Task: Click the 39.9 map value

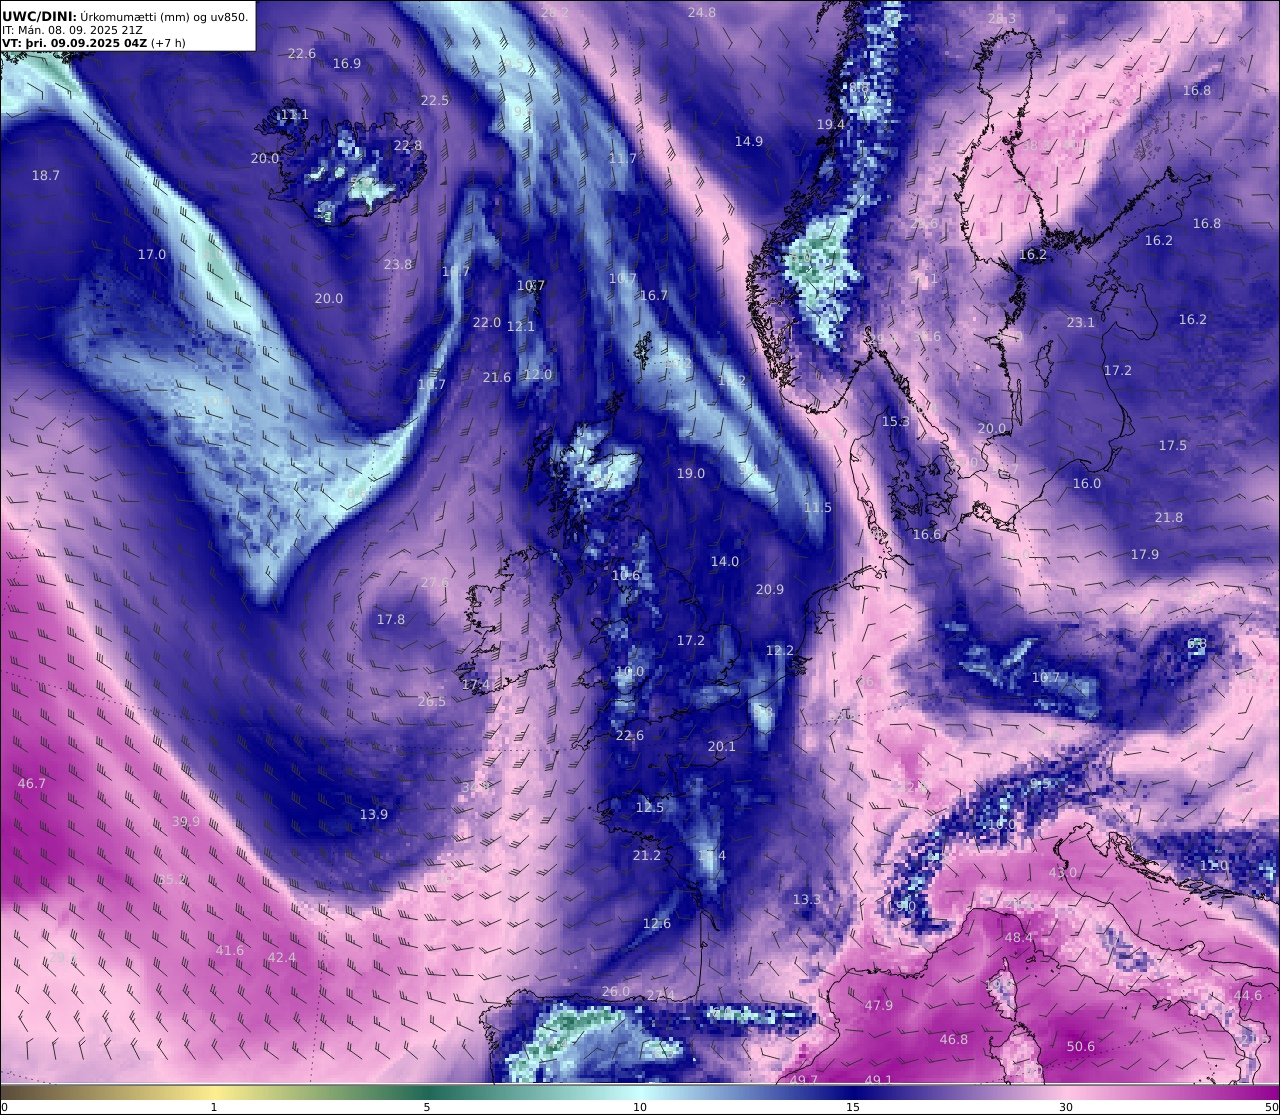Action: tap(186, 821)
